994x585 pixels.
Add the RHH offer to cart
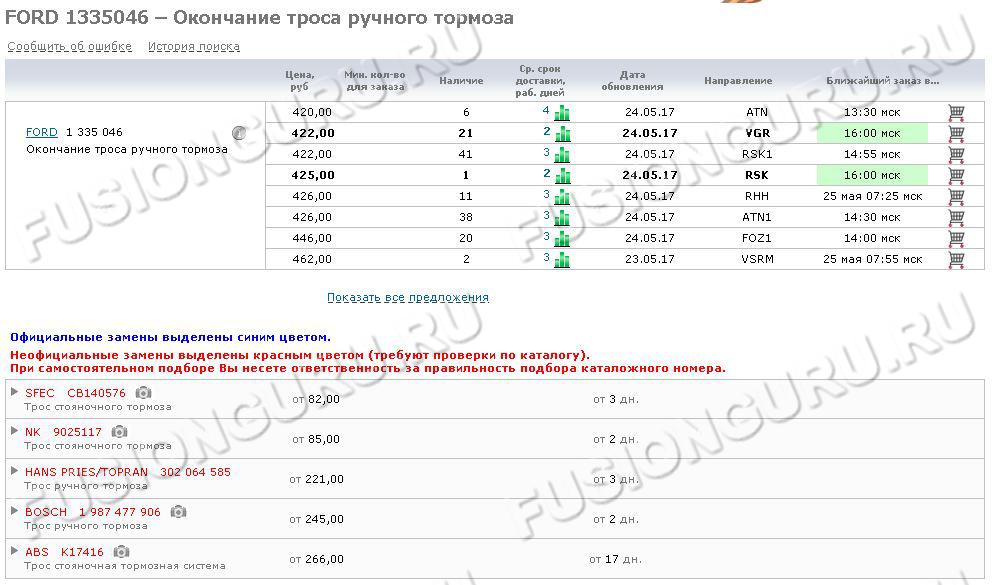coord(956,196)
